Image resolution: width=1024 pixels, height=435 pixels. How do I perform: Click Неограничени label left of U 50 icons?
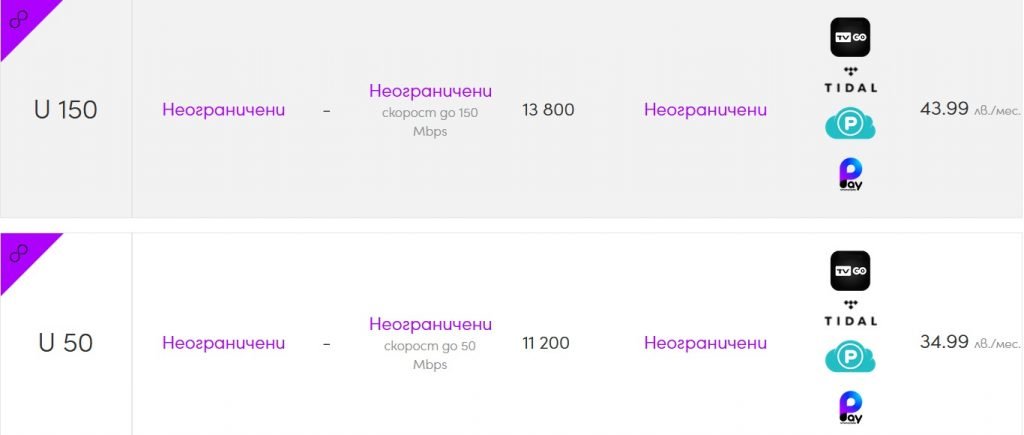705,343
